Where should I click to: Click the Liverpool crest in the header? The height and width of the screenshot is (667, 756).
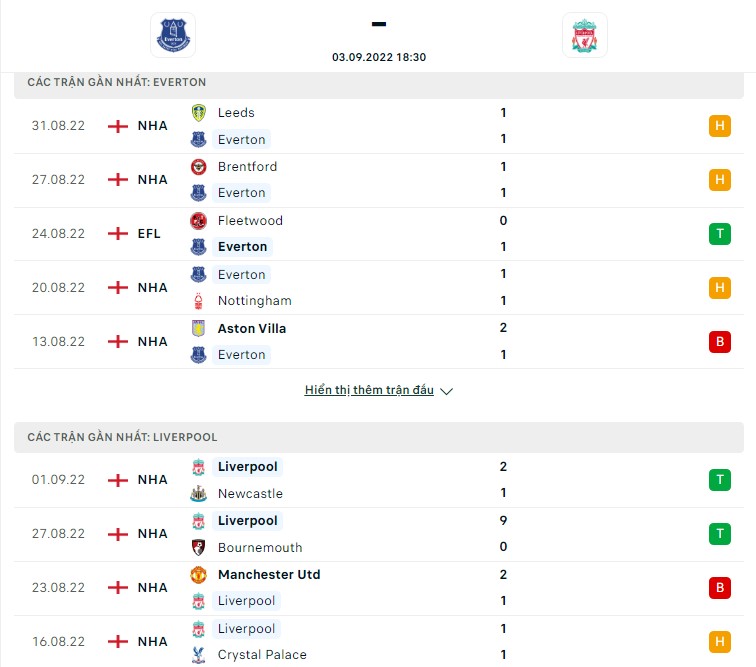(x=584, y=35)
